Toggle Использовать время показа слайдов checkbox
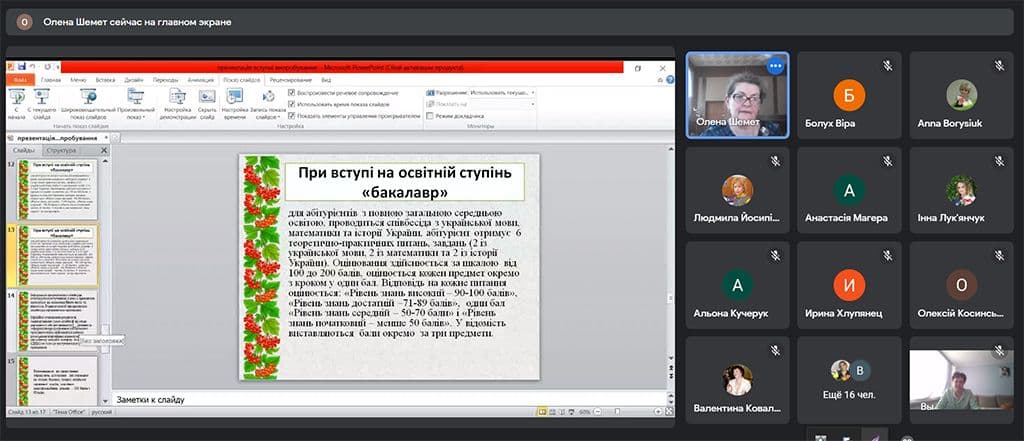Viewport: 1024px width, 441px height. pos(291,104)
